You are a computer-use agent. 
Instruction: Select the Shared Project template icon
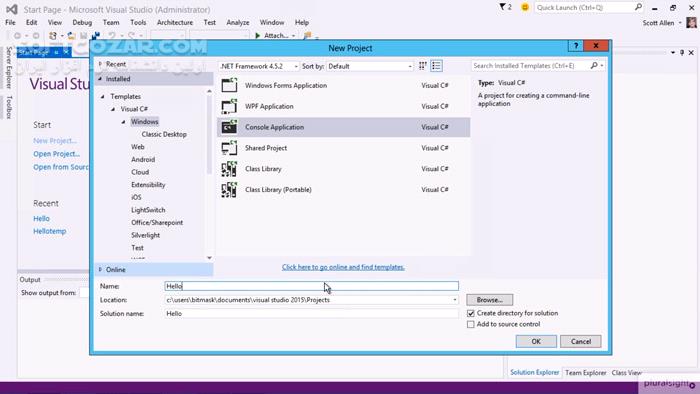[x=229, y=148]
